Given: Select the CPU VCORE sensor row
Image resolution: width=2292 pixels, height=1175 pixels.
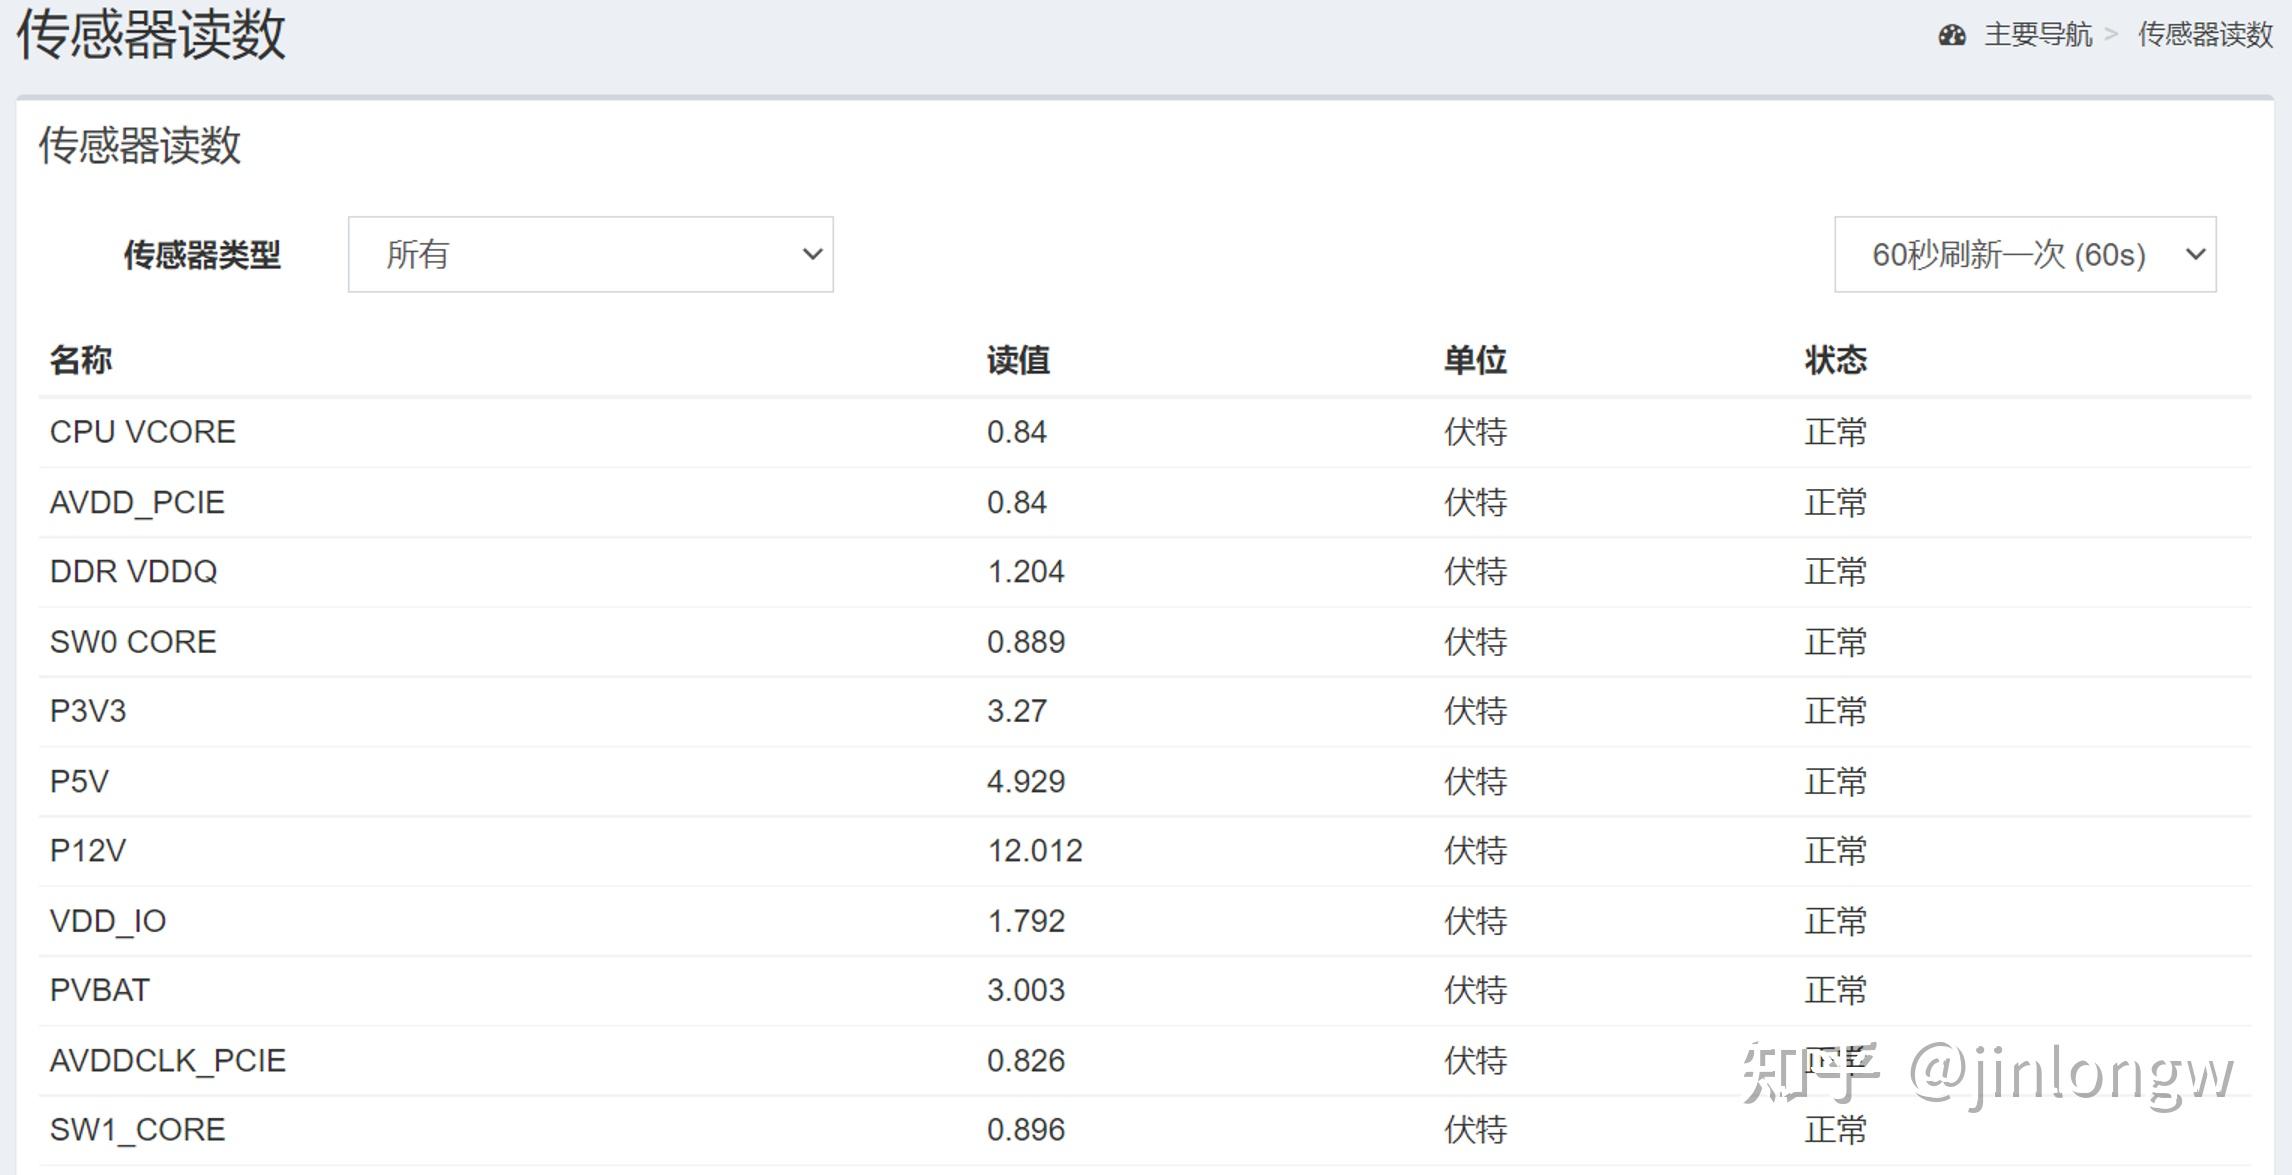Looking at the screenshot, I should point(143,432).
